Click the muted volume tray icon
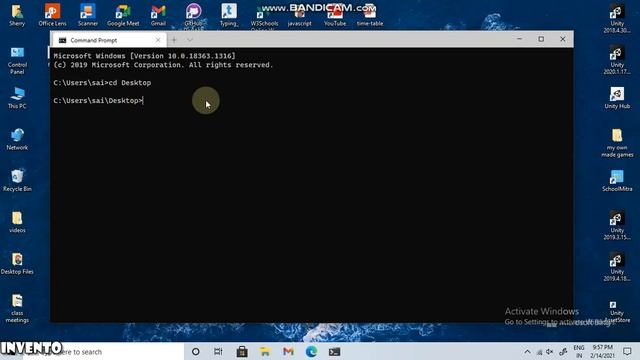 (550, 351)
